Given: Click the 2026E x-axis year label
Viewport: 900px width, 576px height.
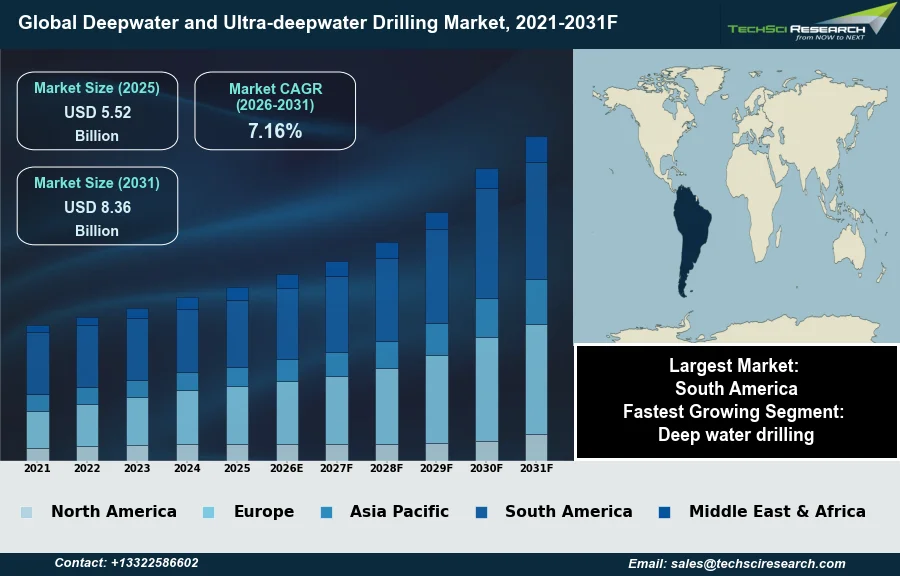Looking at the screenshot, I should pyautogui.click(x=287, y=468).
